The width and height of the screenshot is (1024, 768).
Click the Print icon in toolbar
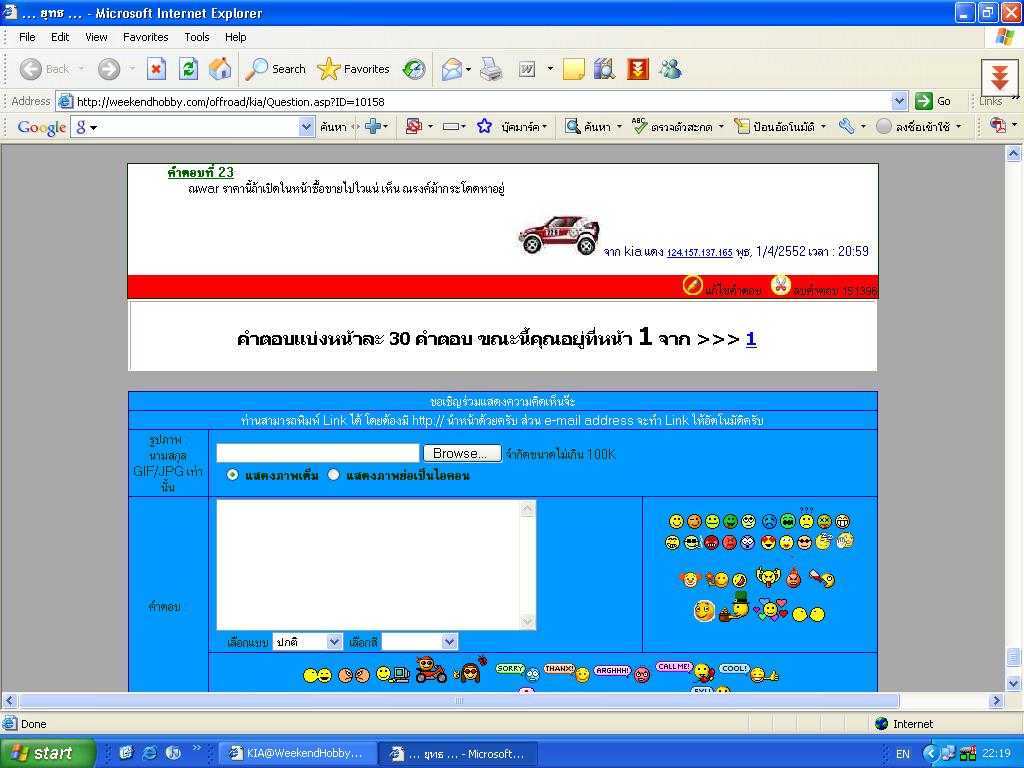tap(490, 69)
